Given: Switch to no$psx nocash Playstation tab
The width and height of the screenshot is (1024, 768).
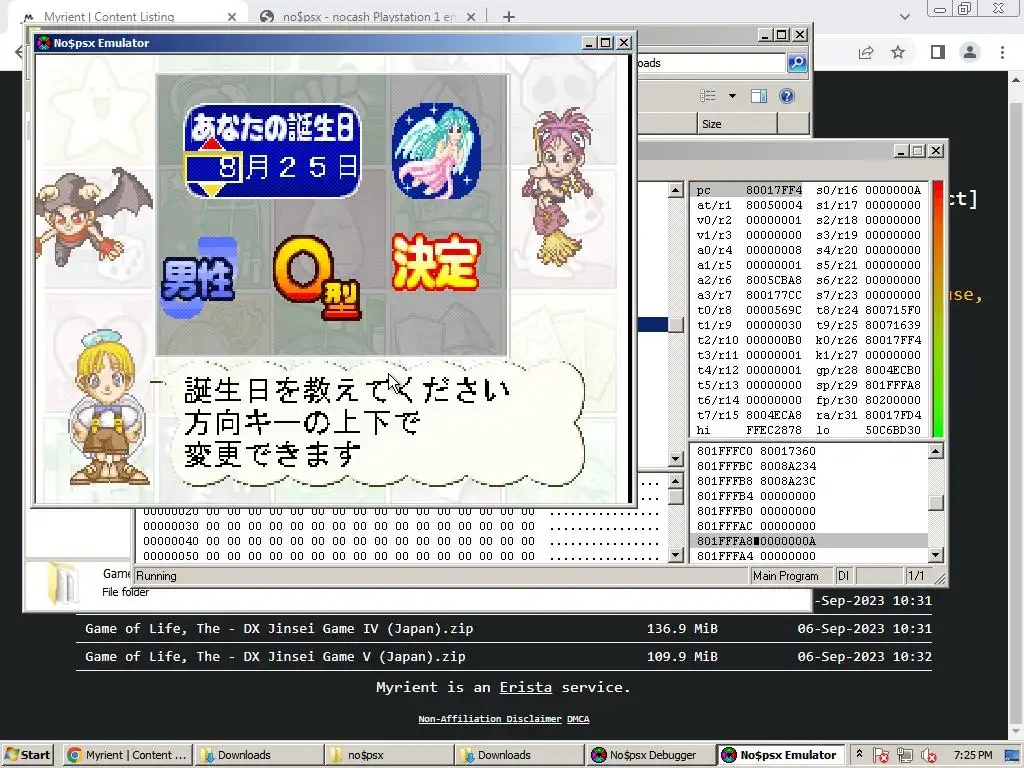Looking at the screenshot, I should click(369, 17).
